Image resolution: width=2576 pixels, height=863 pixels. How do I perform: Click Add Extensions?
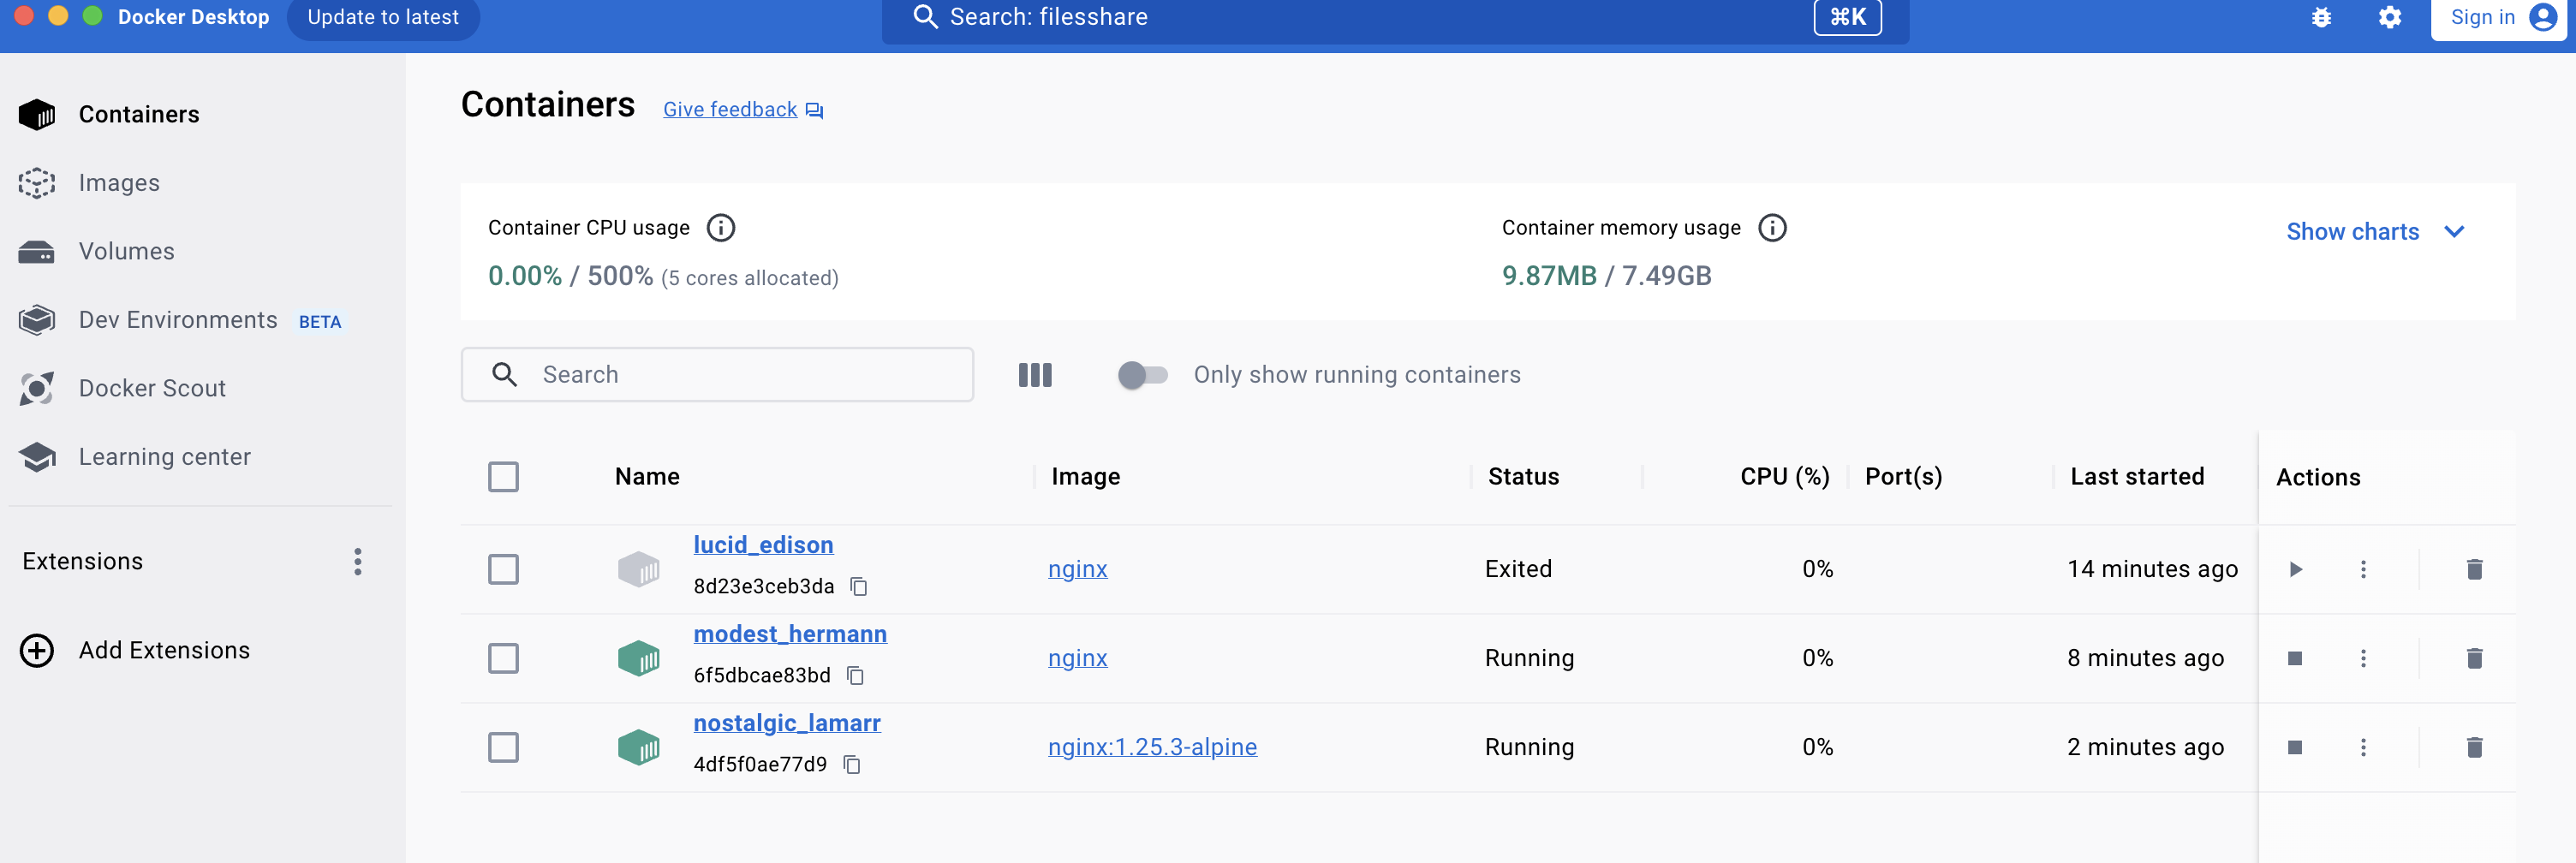[x=135, y=650]
